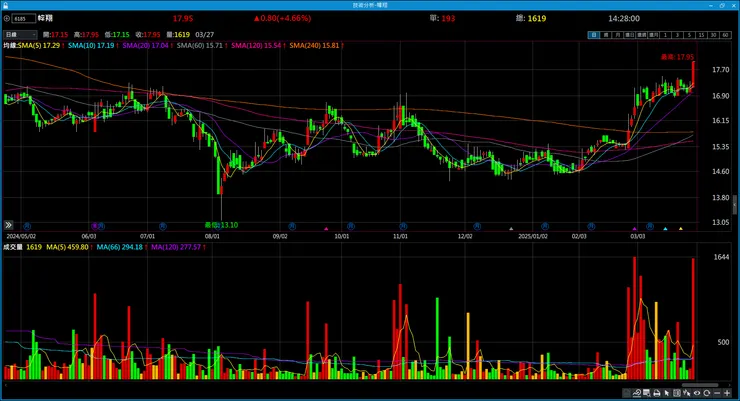This screenshot has width=740, height=401.
Task: Click the highest price label 17.95 on chart
Action: (677, 57)
